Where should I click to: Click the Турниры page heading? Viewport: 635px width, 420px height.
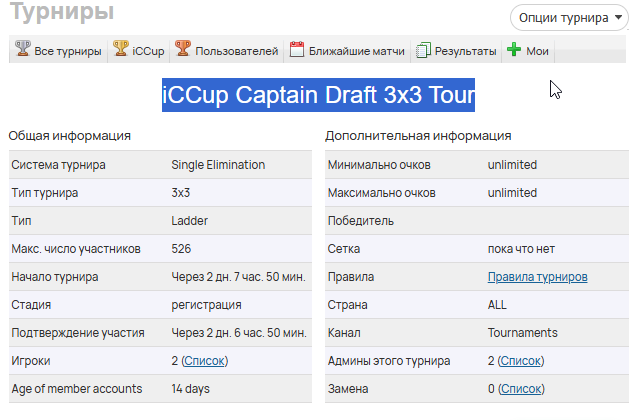pos(62,11)
